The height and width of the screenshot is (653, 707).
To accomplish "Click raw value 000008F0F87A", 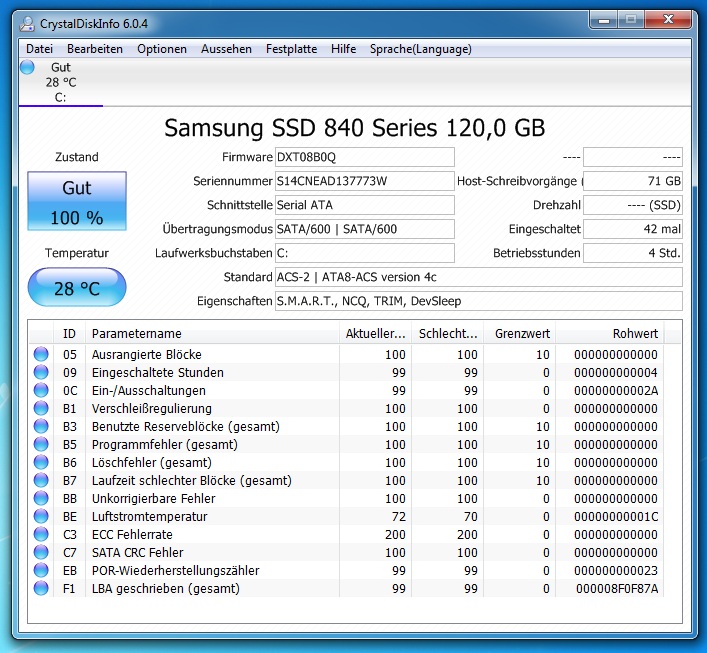I will 617,589.
